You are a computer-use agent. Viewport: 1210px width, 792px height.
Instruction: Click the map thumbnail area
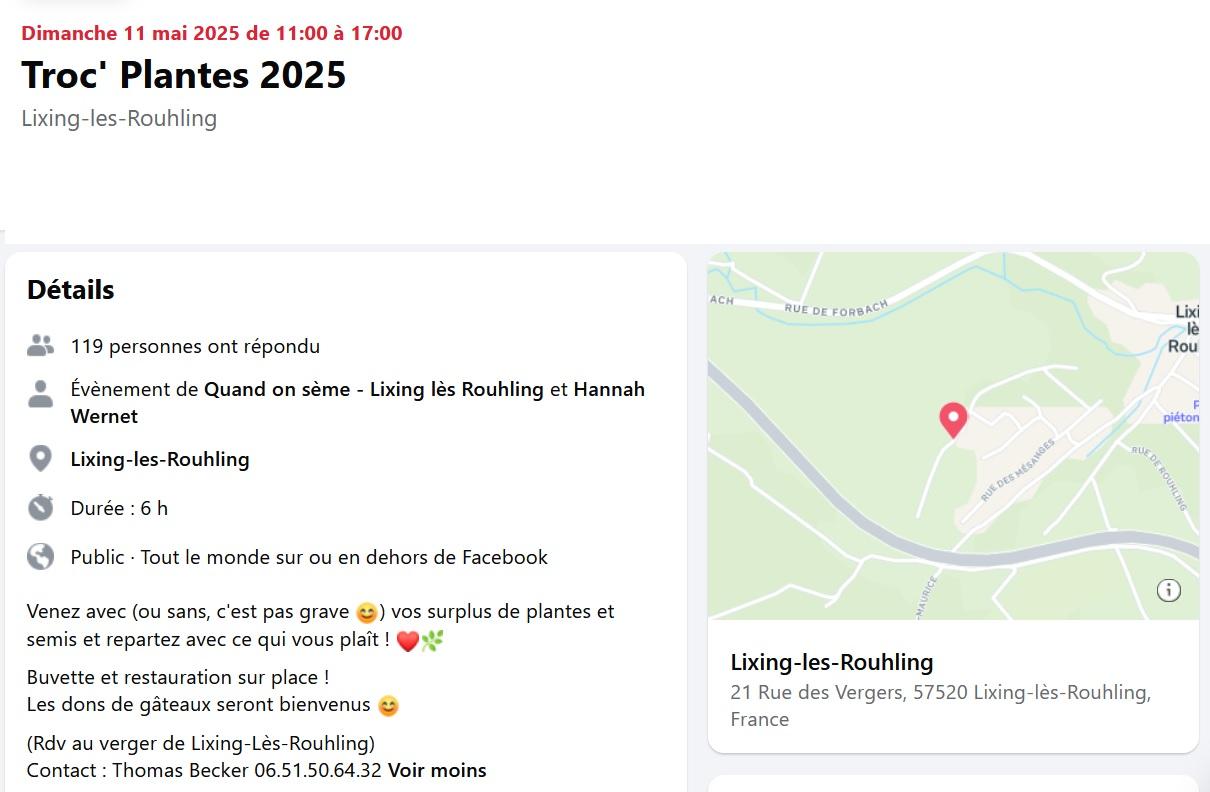[x=953, y=436]
